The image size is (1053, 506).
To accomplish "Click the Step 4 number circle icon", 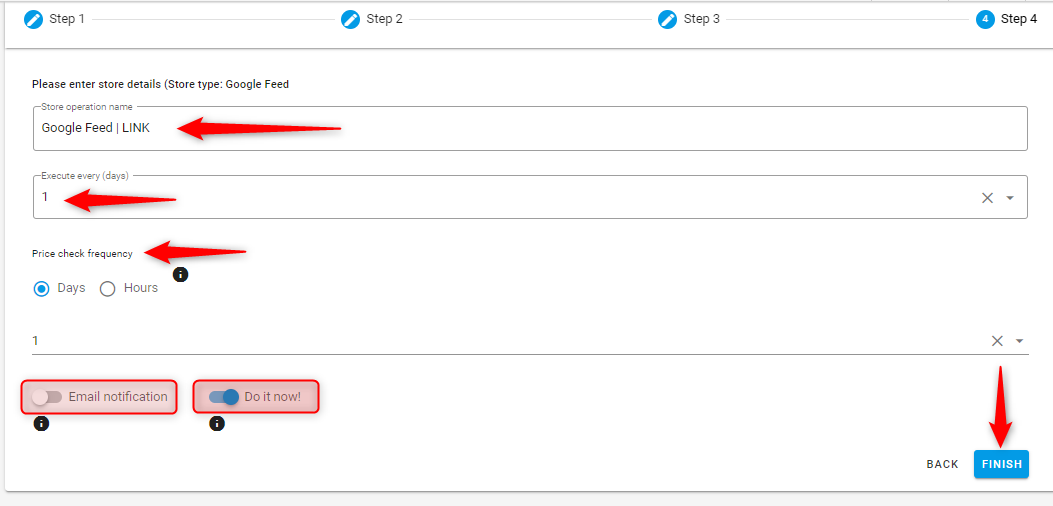I will click(985, 19).
